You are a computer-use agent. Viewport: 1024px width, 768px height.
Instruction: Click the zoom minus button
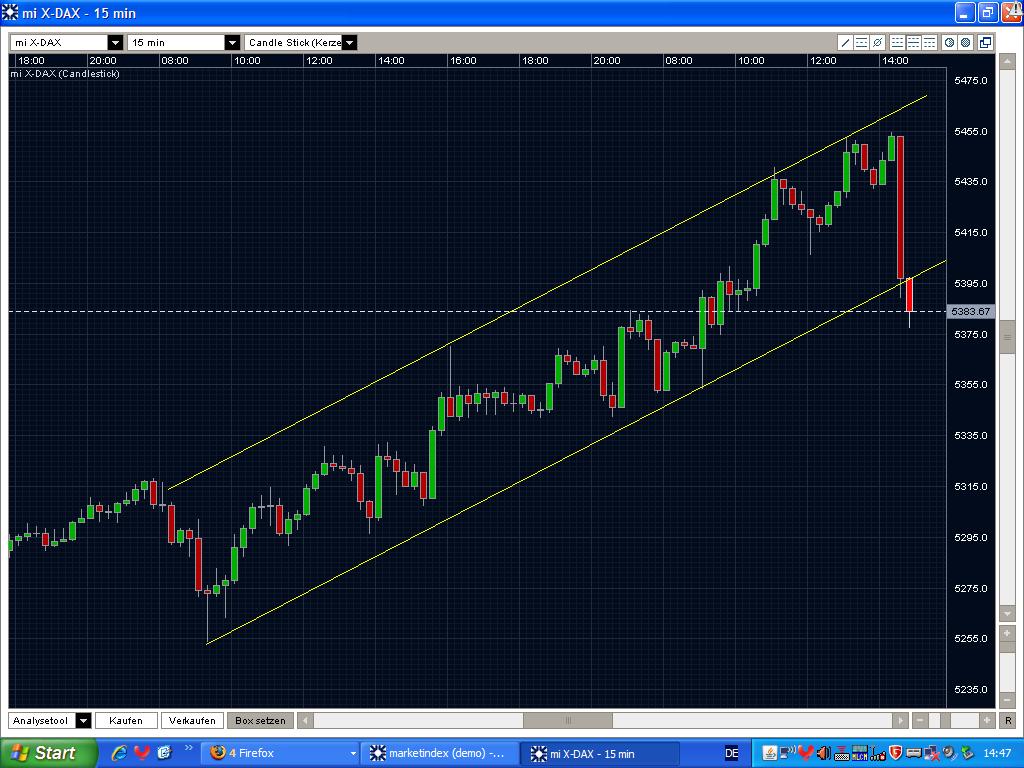point(920,720)
